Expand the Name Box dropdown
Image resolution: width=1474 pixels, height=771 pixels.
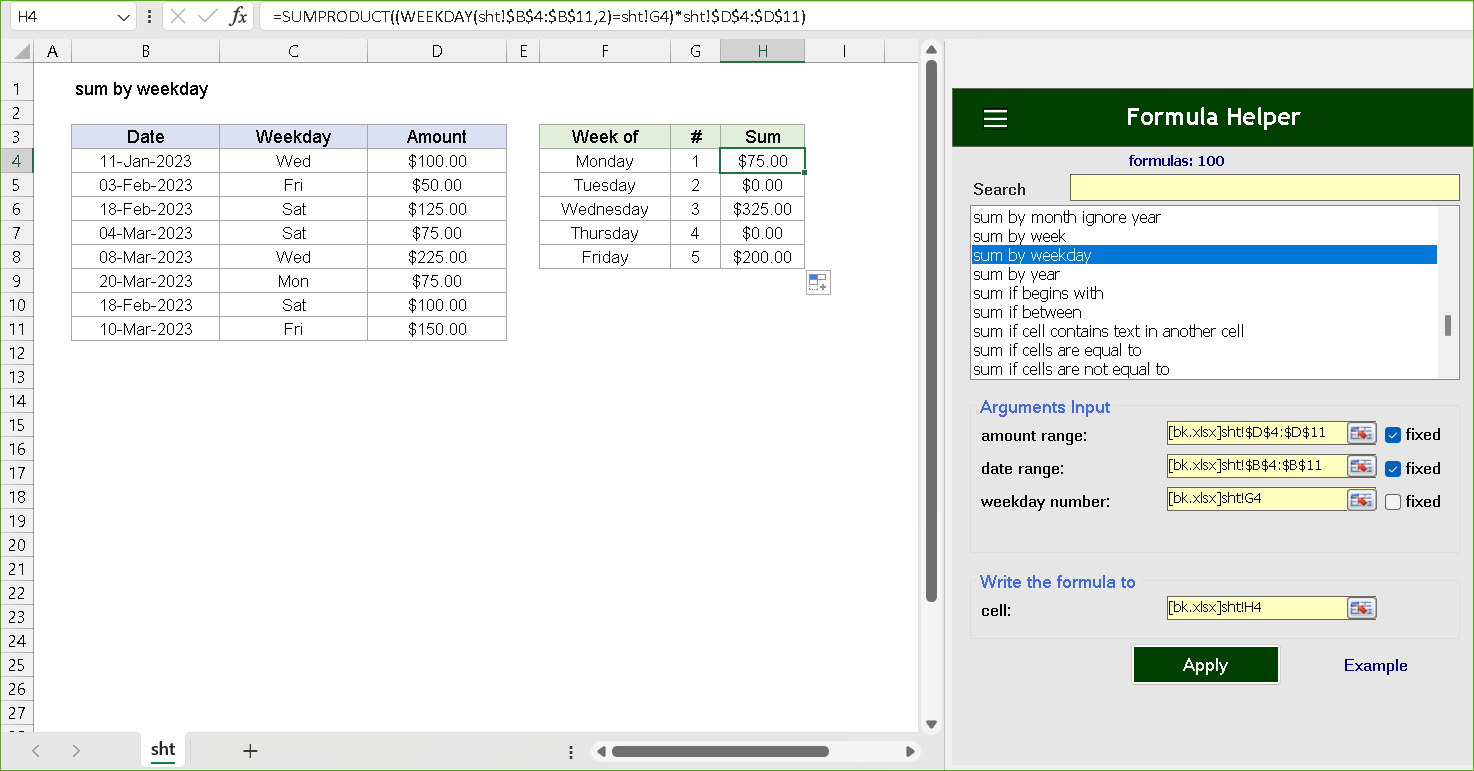(123, 17)
